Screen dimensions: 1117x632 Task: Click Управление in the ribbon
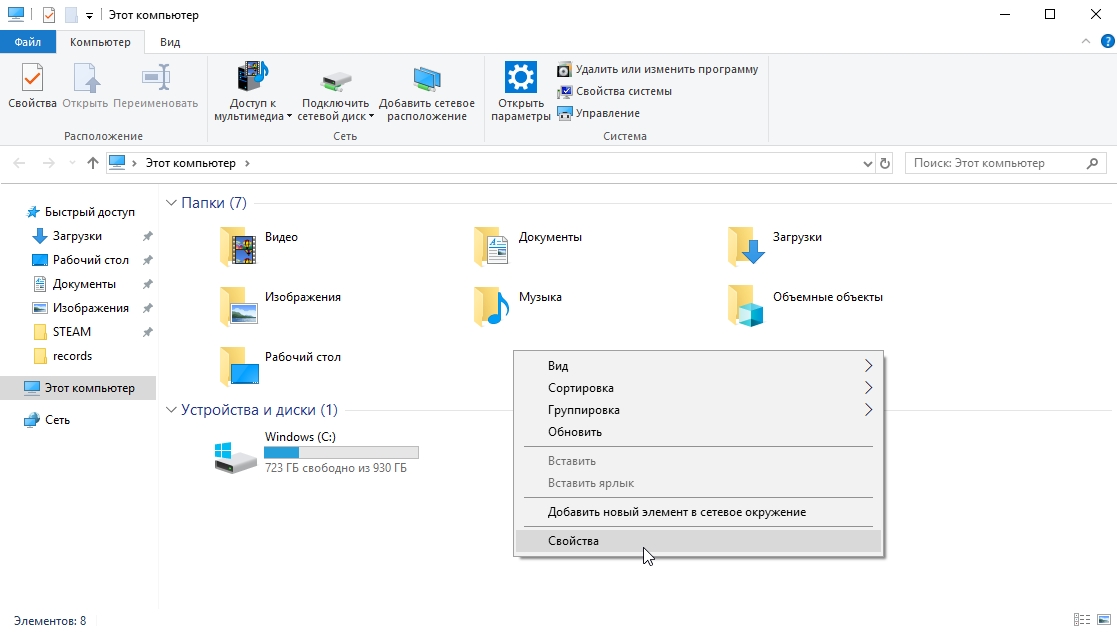click(x=598, y=113)
